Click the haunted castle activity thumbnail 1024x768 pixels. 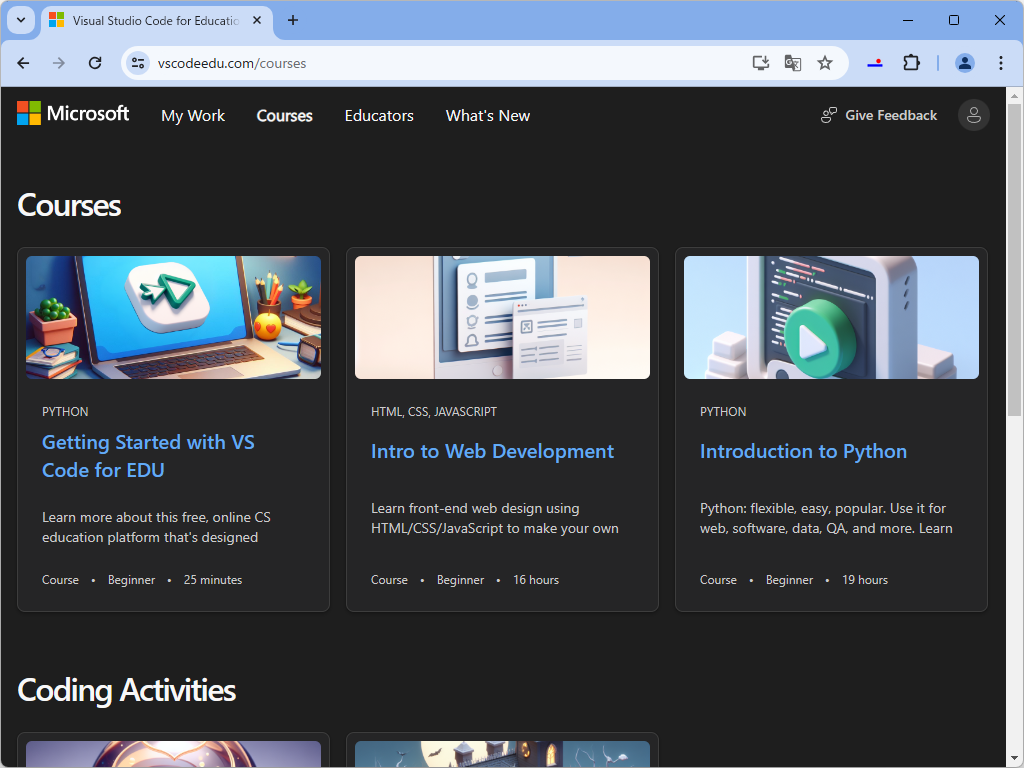click(x=502, y=754)
